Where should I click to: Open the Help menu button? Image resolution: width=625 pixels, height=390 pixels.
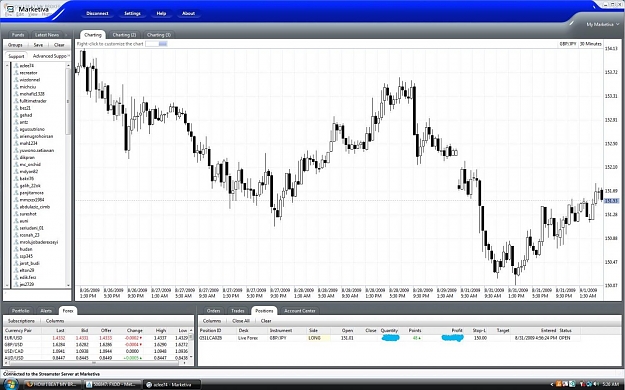pyautogui.click(x=161, y=14)
